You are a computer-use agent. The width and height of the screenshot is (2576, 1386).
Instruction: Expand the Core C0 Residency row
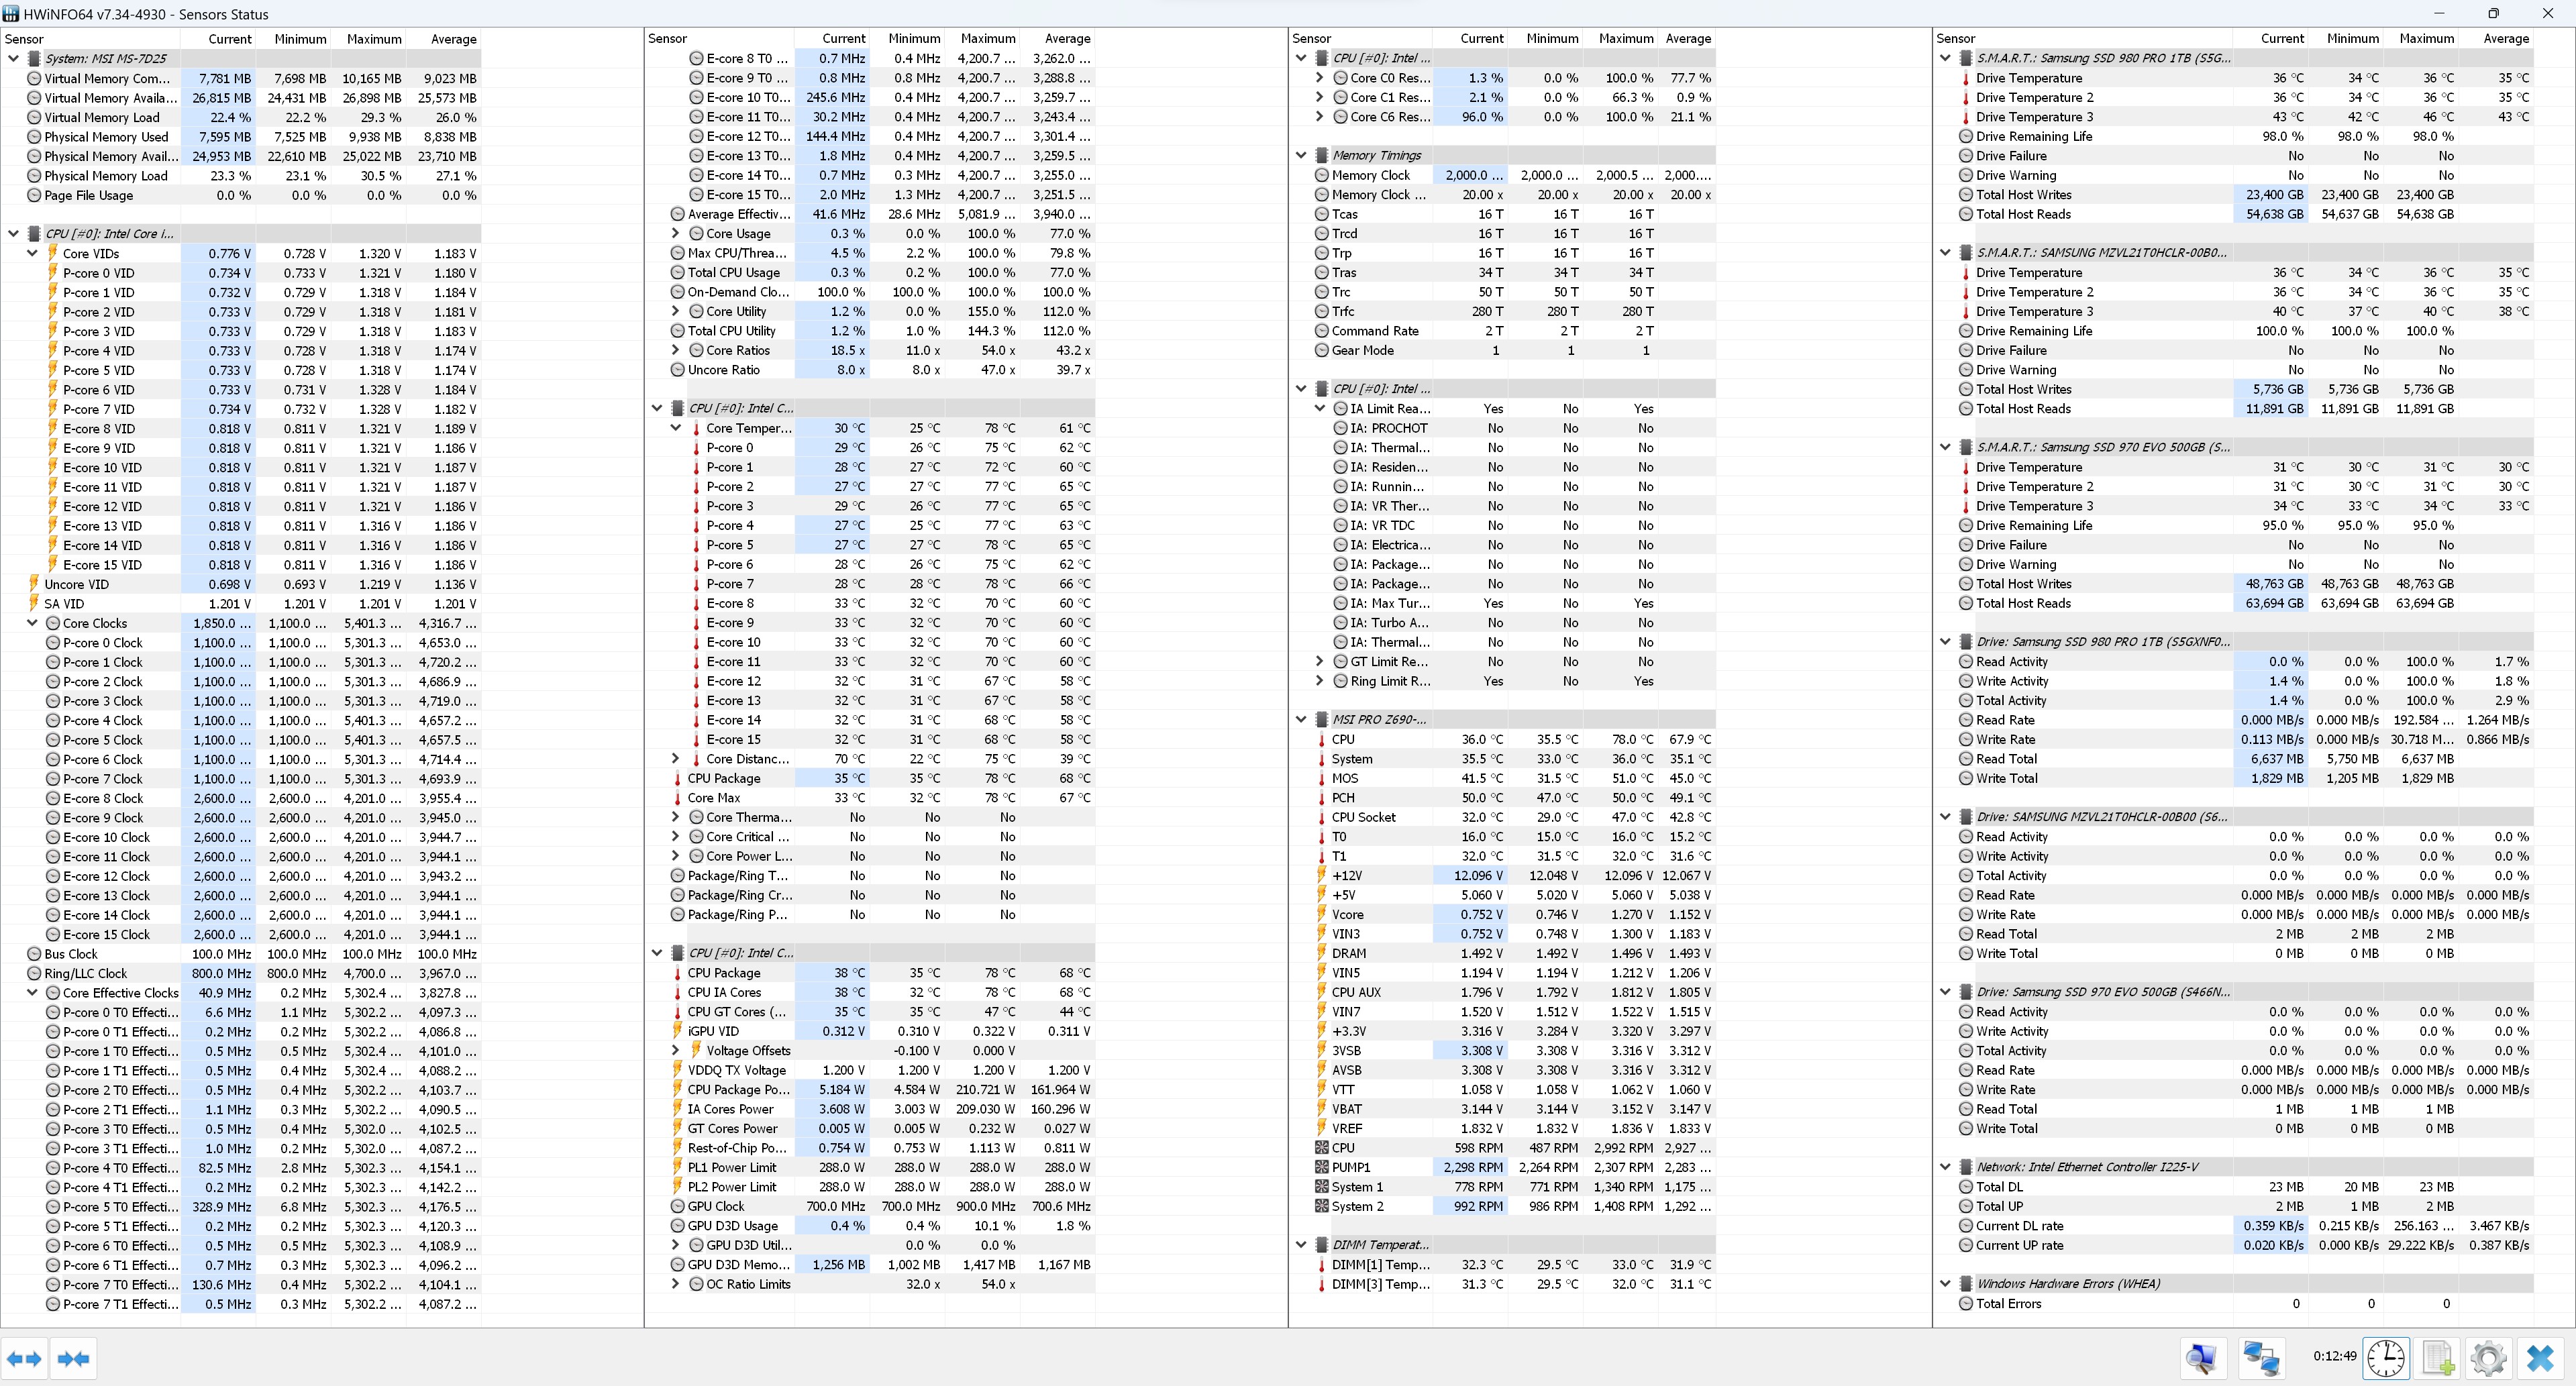(1319, 78)
